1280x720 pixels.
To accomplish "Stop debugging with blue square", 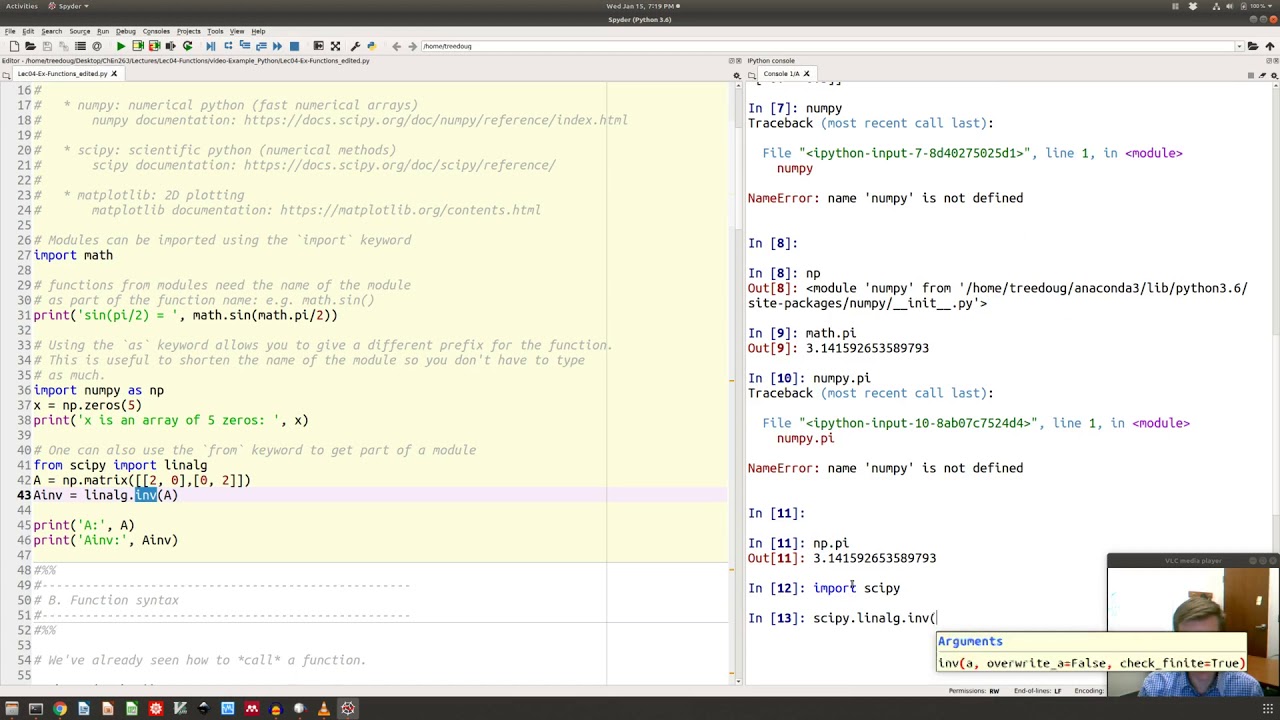I will (294, 46).
